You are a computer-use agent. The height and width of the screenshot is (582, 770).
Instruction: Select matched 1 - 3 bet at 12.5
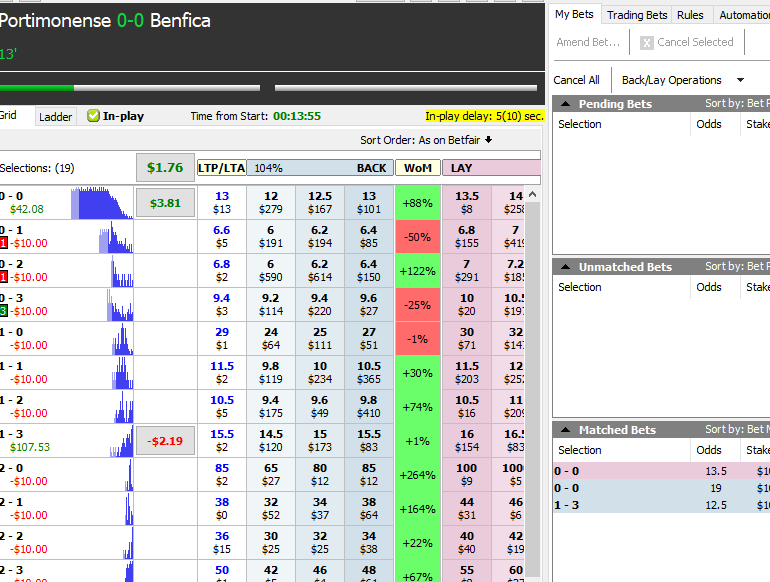tap(661, 505)
